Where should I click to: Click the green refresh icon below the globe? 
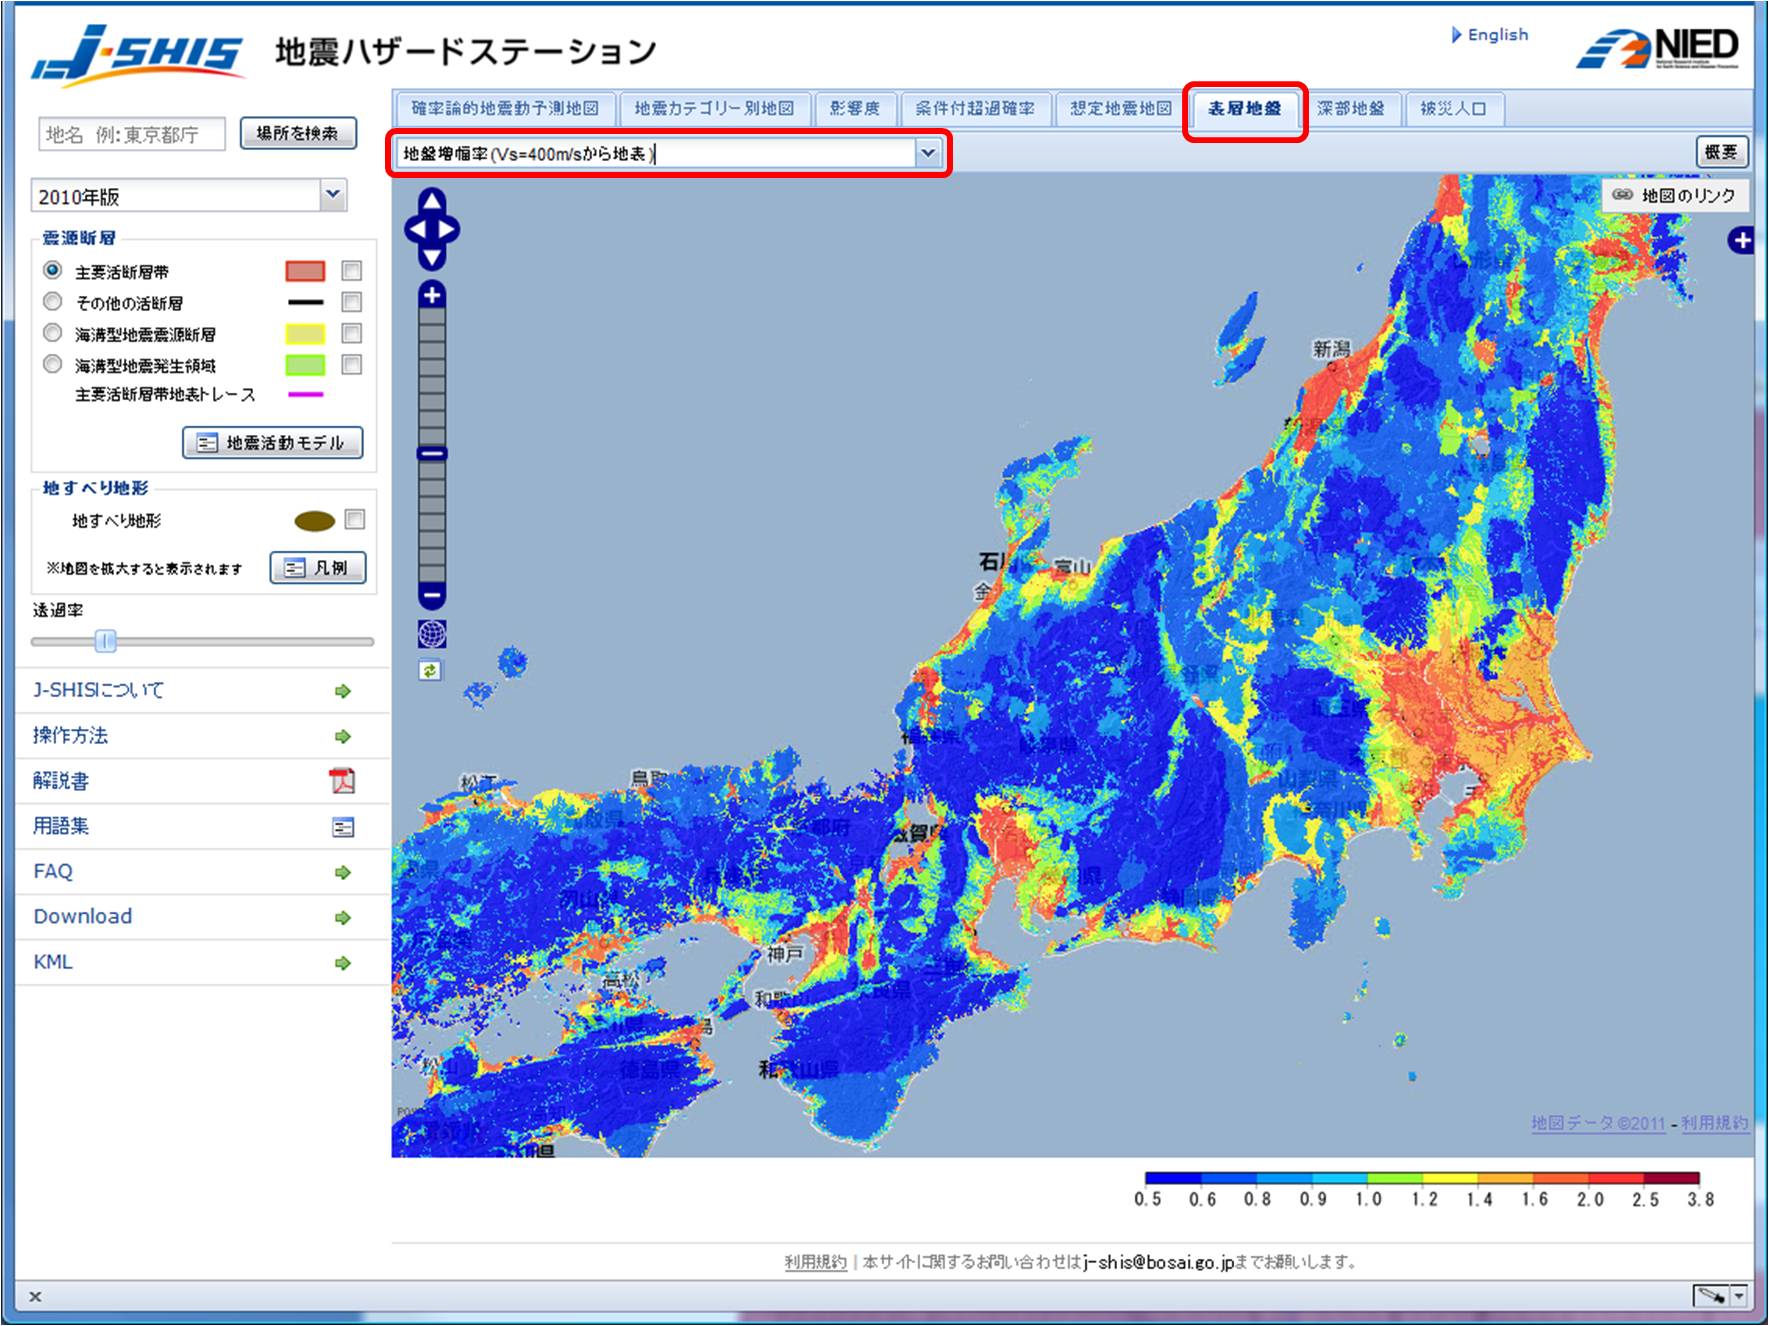point(430,672)
